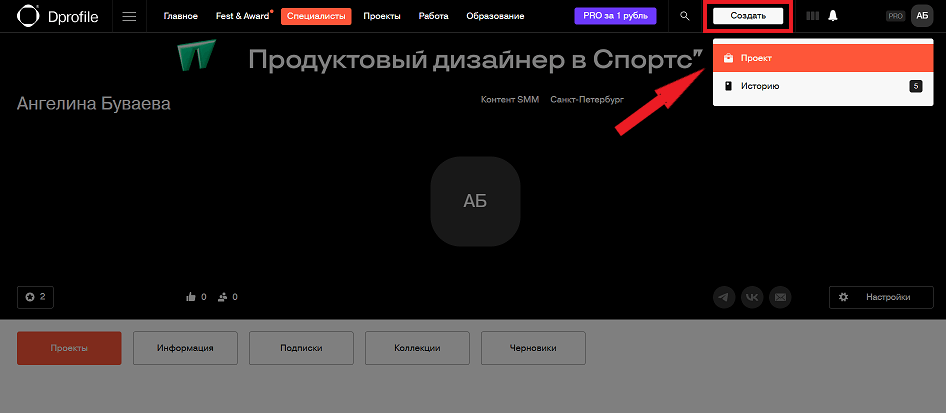Click the green Sports logo banner
Image resolution: width=946 pixels, height=413 pixels.
tap(197, 55)
